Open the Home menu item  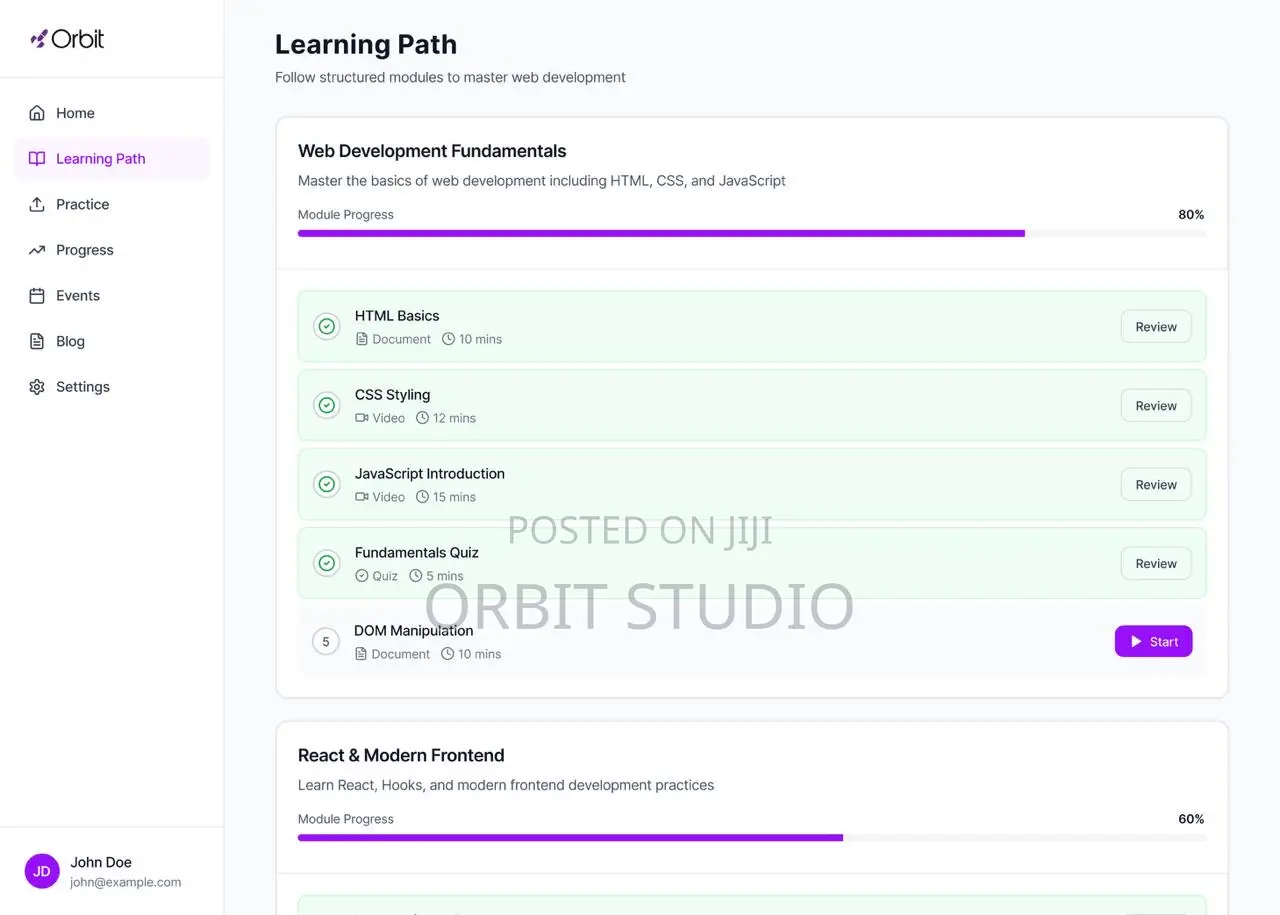[x=112, y=113]
